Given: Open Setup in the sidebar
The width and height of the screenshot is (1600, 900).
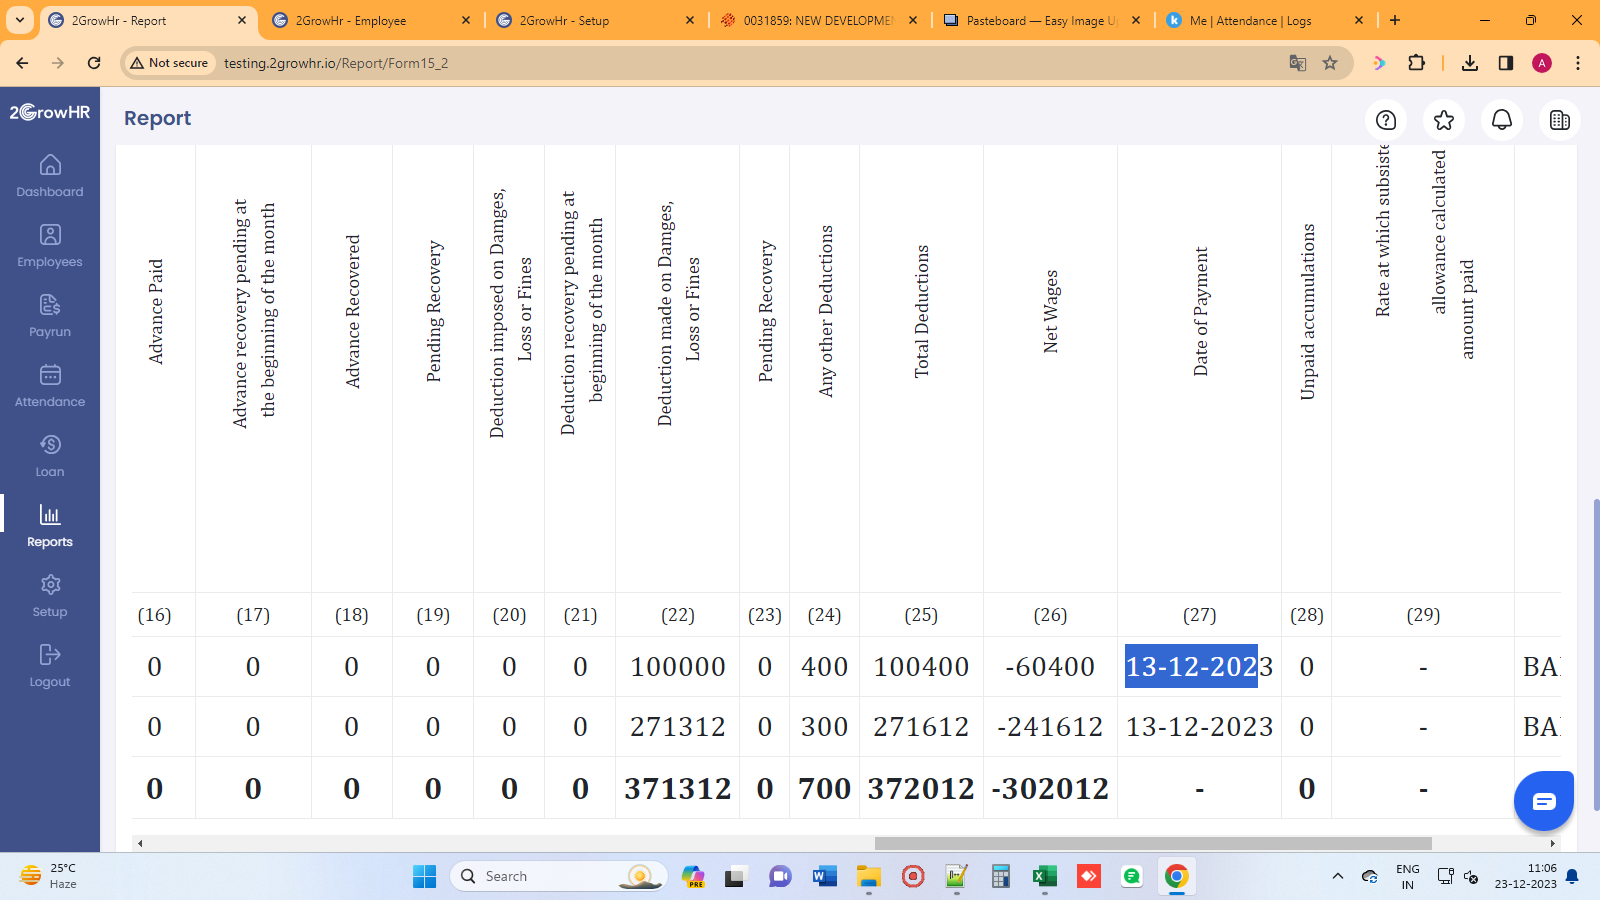Looking at the screenshot, I should coord(50,596).
